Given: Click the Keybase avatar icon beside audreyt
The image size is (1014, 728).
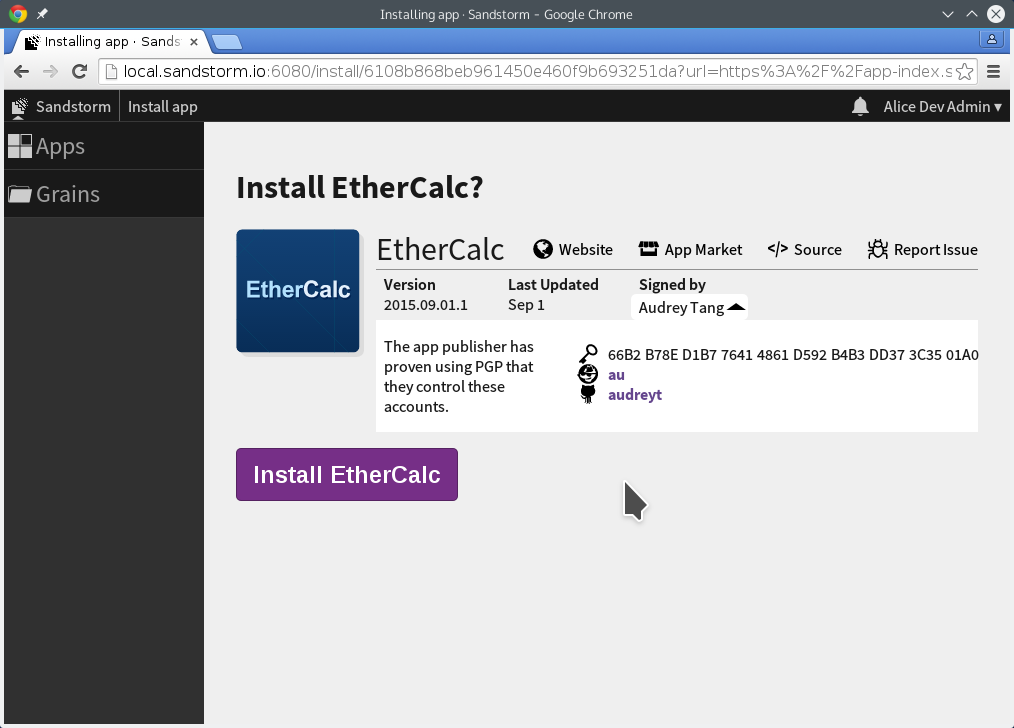Looking at the screenshot, I should (x=588, y=374).
